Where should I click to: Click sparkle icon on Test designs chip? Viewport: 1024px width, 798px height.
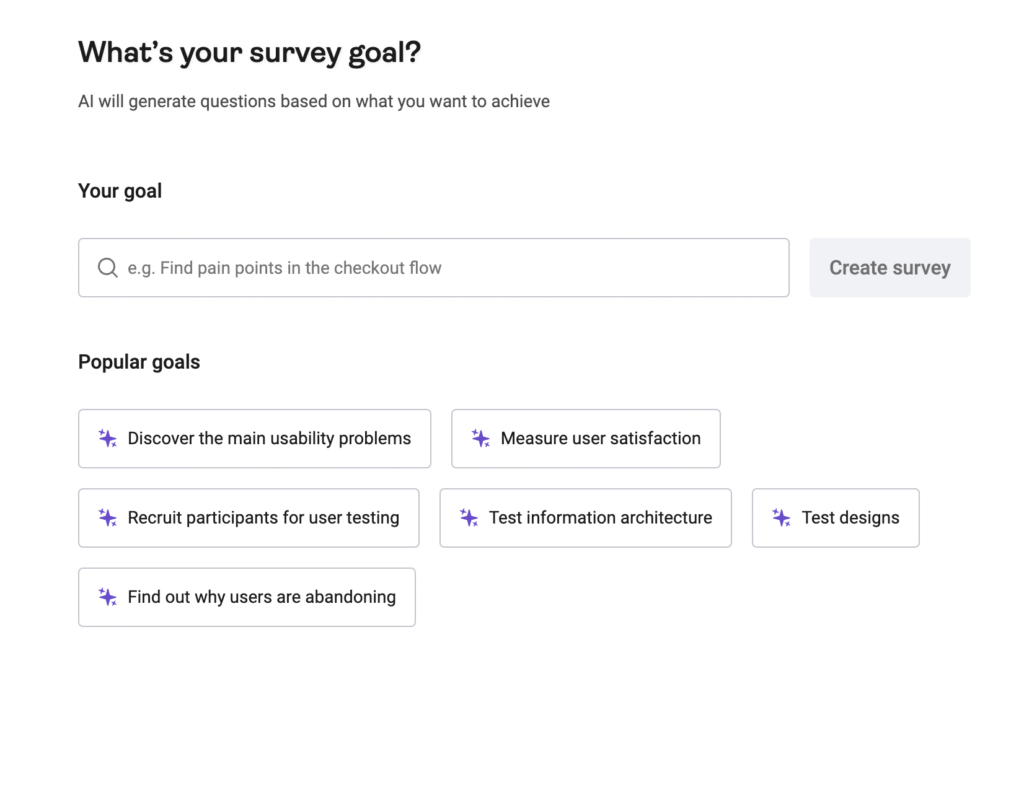(782, 518)
